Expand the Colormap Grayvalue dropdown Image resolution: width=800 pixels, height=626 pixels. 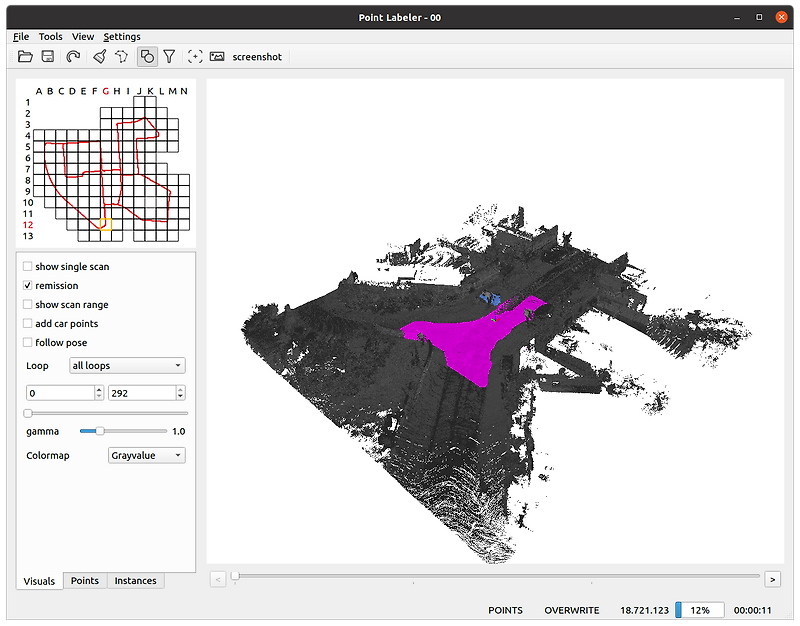click(146, 456)
